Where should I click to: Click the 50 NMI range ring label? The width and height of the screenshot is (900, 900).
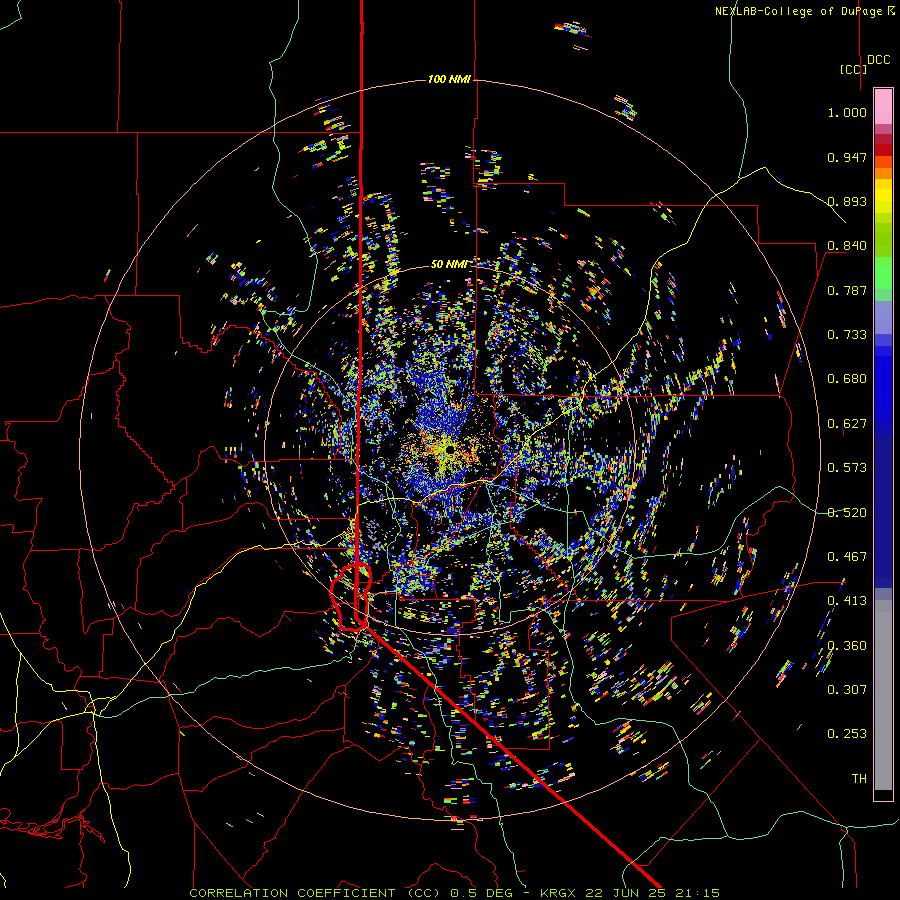coord(449,264)
